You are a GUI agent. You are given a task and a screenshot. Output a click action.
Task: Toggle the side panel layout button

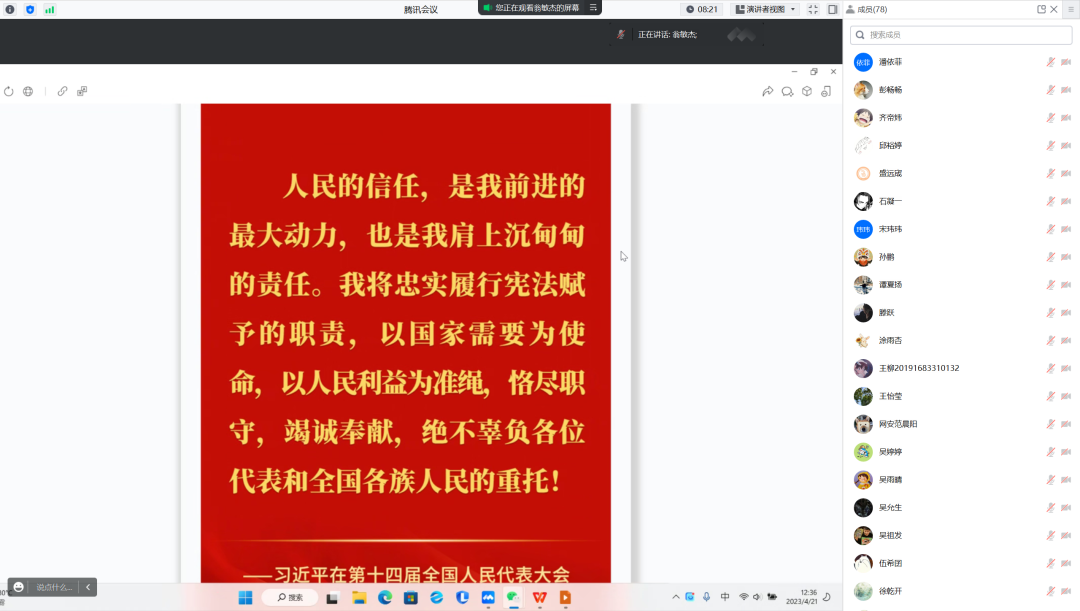pos(832,9)
